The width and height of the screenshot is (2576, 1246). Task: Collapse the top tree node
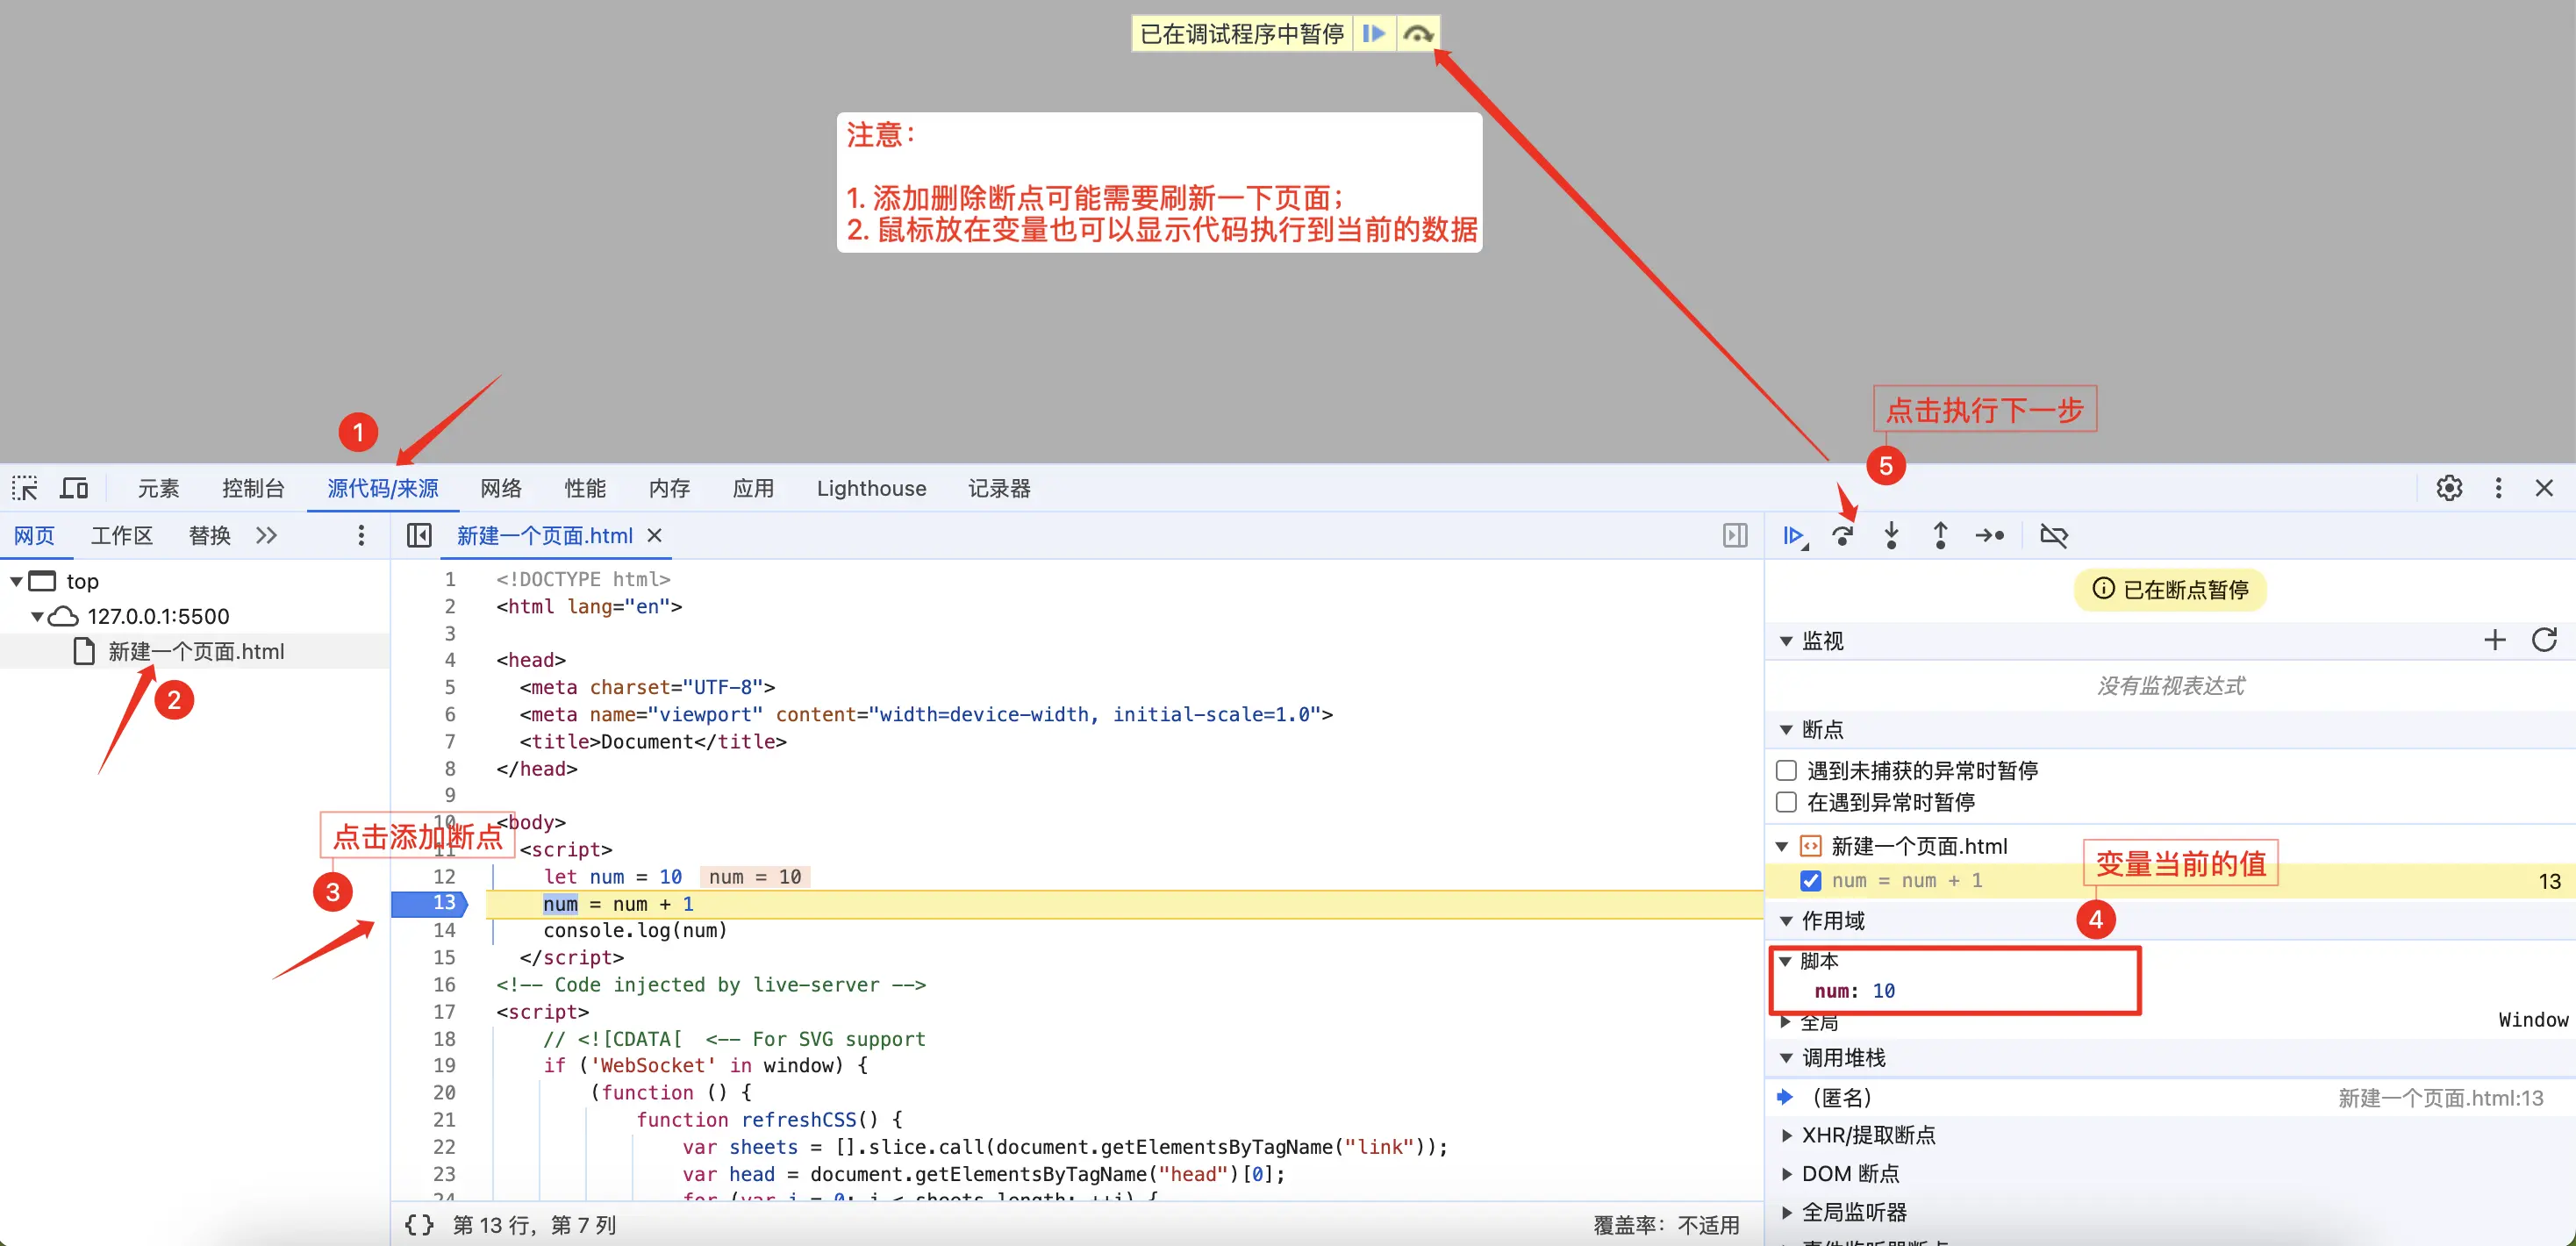(17, 581)
